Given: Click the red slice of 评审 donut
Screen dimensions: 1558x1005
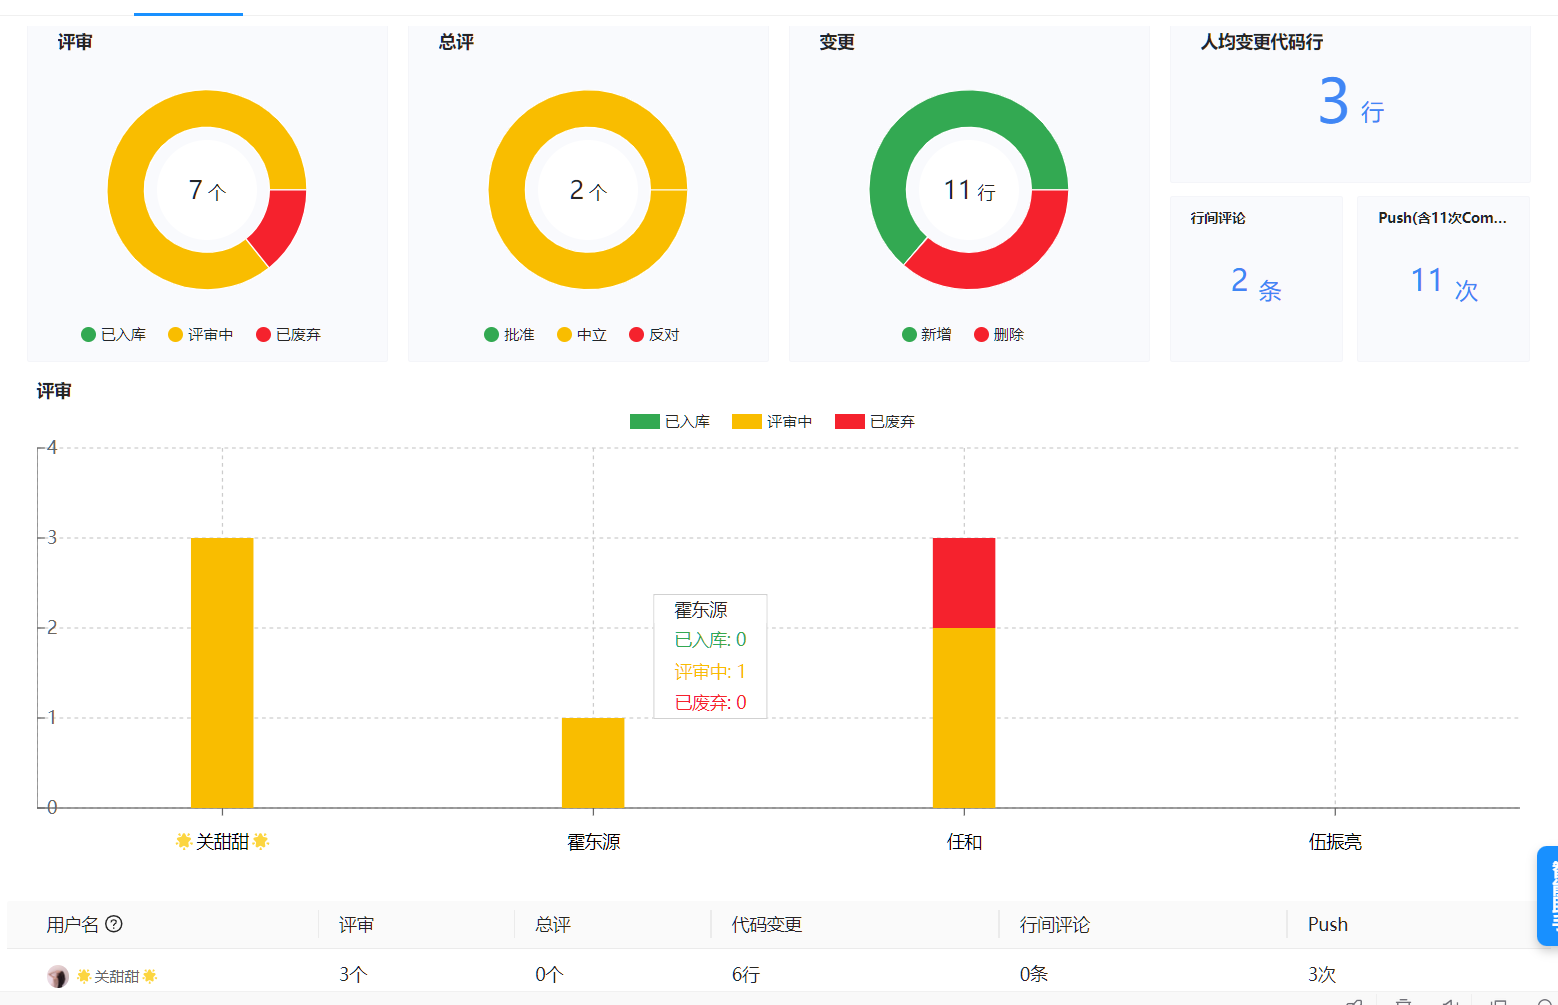Looking at the screenshot, I should (x=281, y=224).
